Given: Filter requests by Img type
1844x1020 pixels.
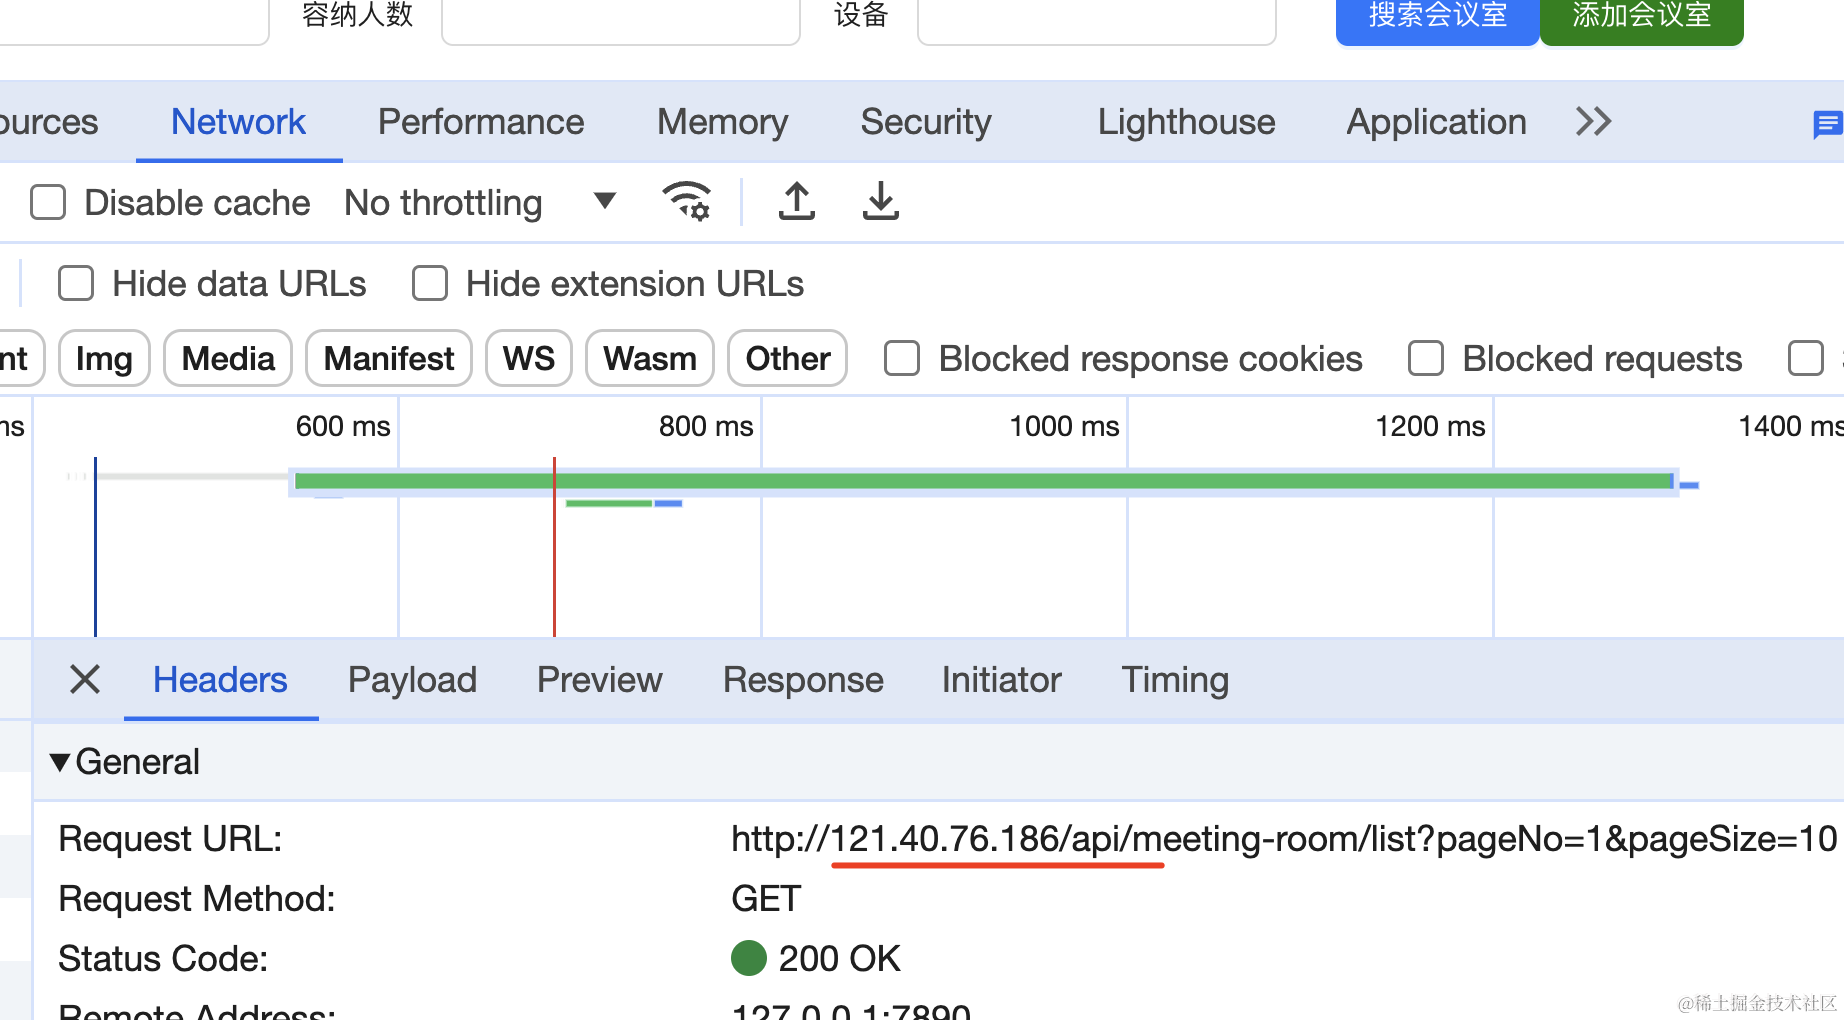Looking at the screenshot, I should [x=104, y=358].
